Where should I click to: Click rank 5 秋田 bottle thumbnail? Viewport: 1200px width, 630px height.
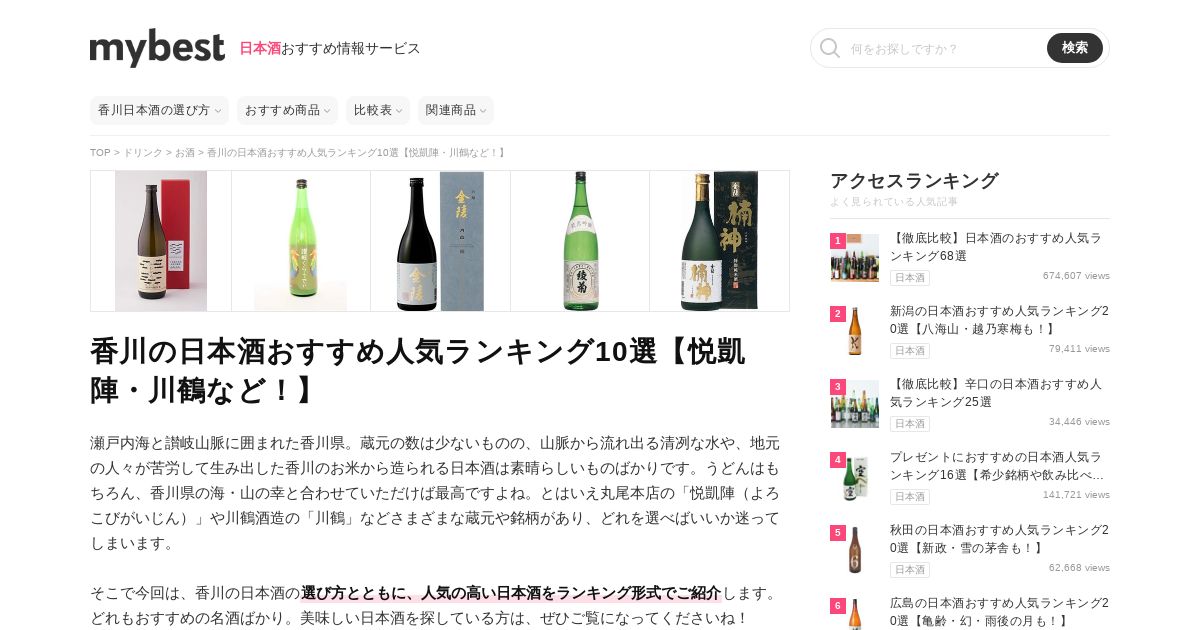click(855, 550)
